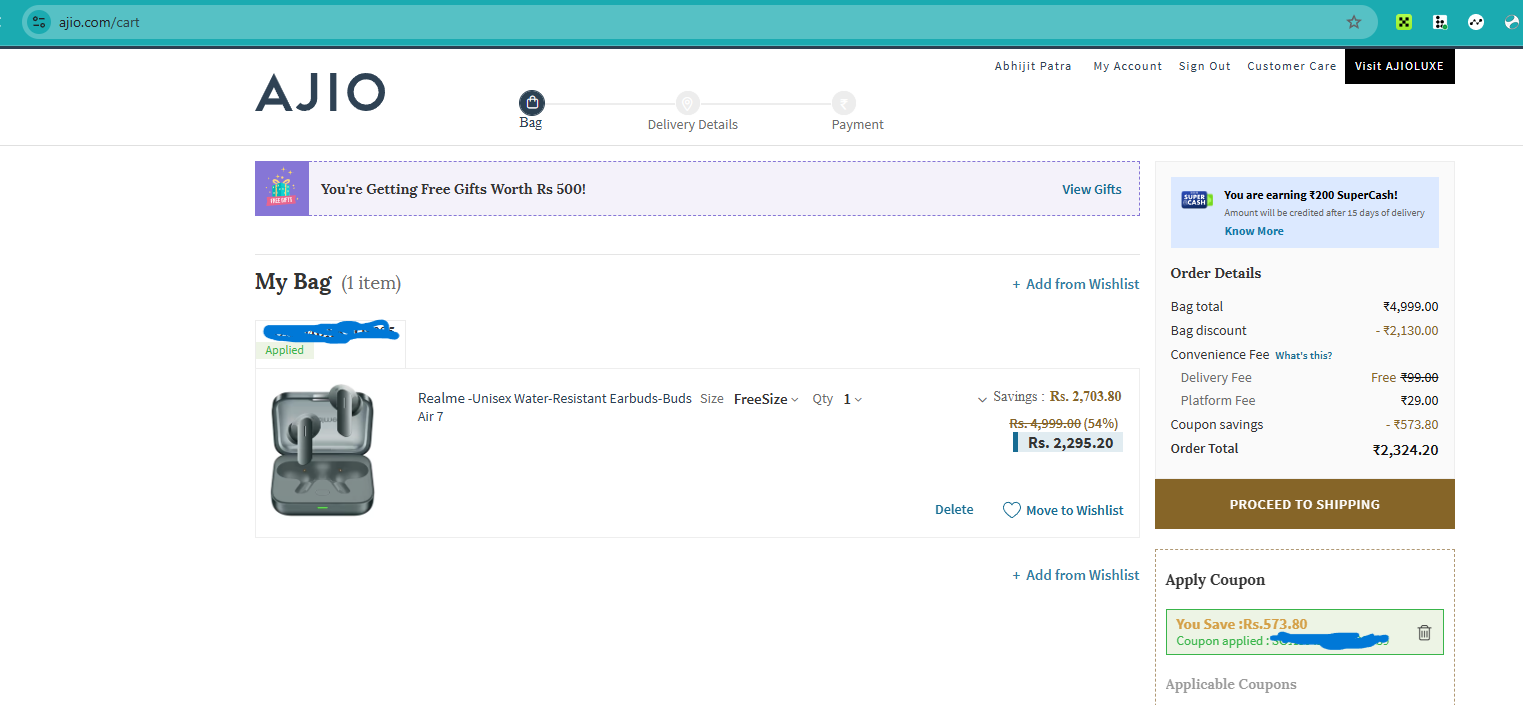Click the Payment step circle icon
This screenshot has height=705, width=1523.
click(x=843, y=102)
